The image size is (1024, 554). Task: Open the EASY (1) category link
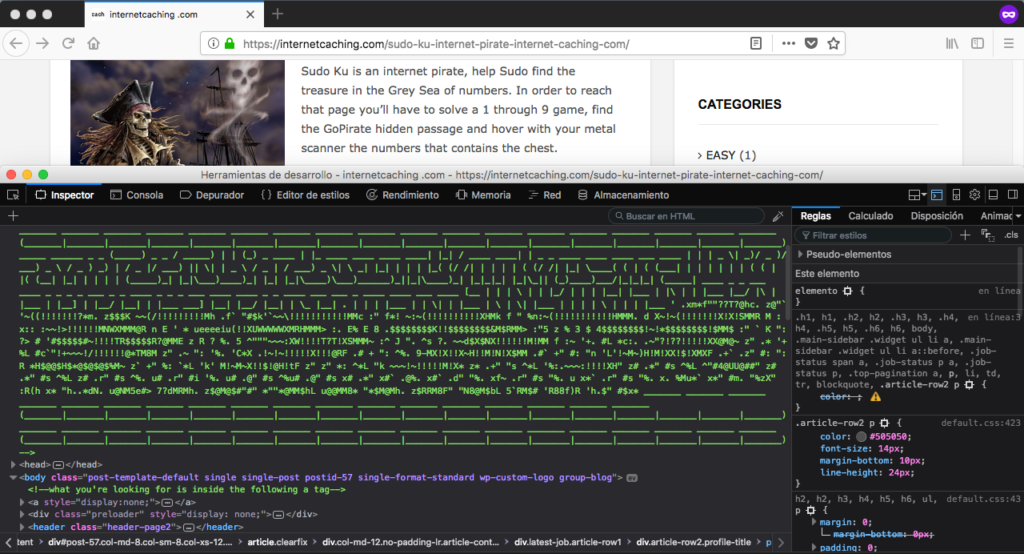coord(731,155)
